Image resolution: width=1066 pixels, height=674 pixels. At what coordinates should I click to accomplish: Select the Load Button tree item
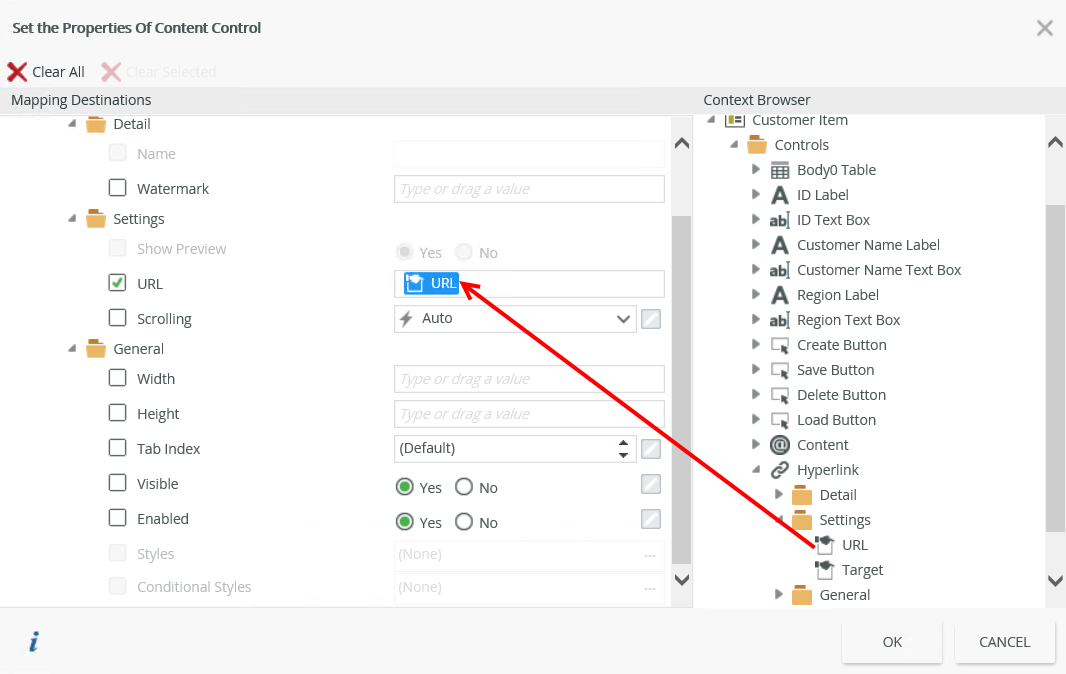pyautogui.click(x=836, y=420)
